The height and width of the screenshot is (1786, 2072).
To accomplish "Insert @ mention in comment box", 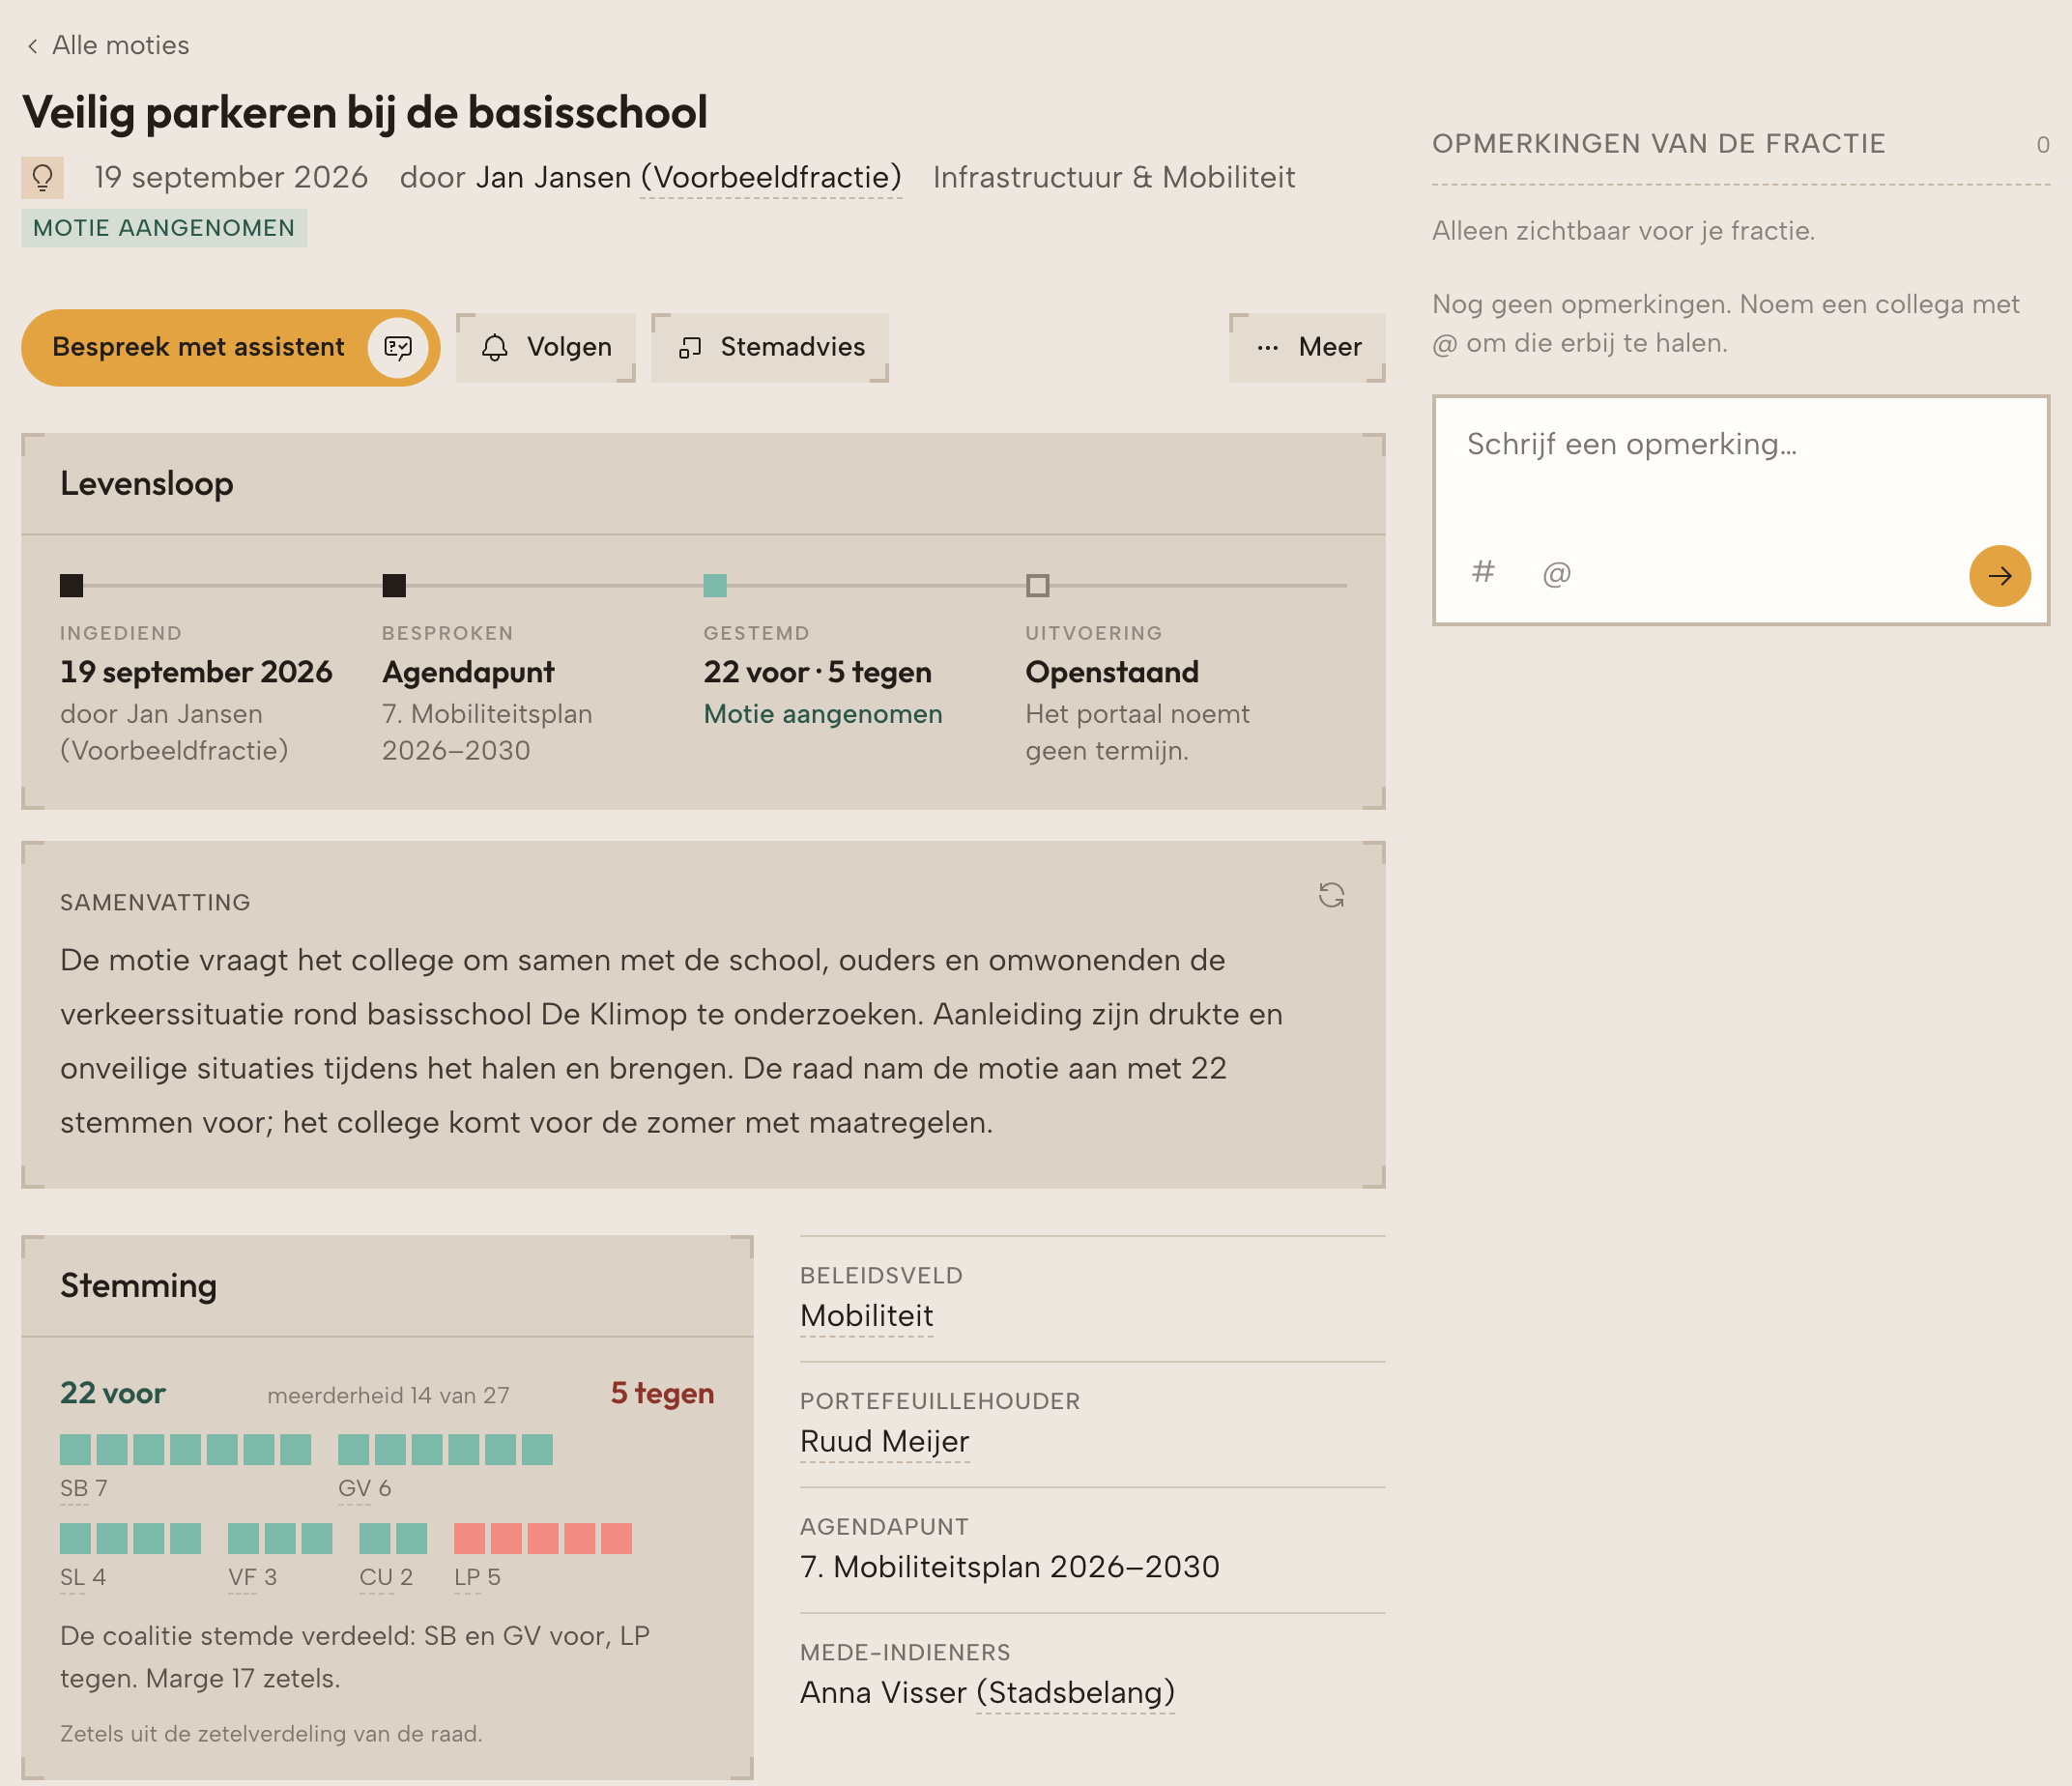I will click(1556, 574).
